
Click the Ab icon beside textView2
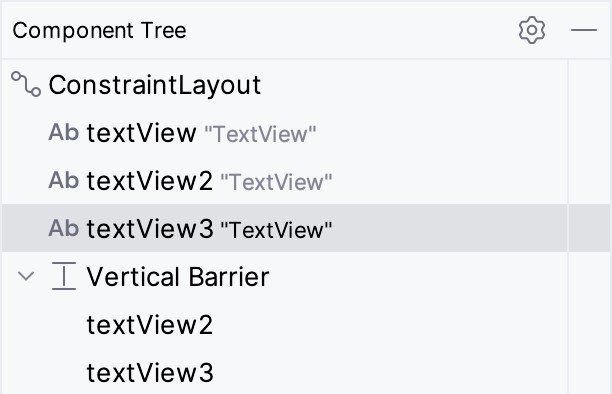pos(64,180)
